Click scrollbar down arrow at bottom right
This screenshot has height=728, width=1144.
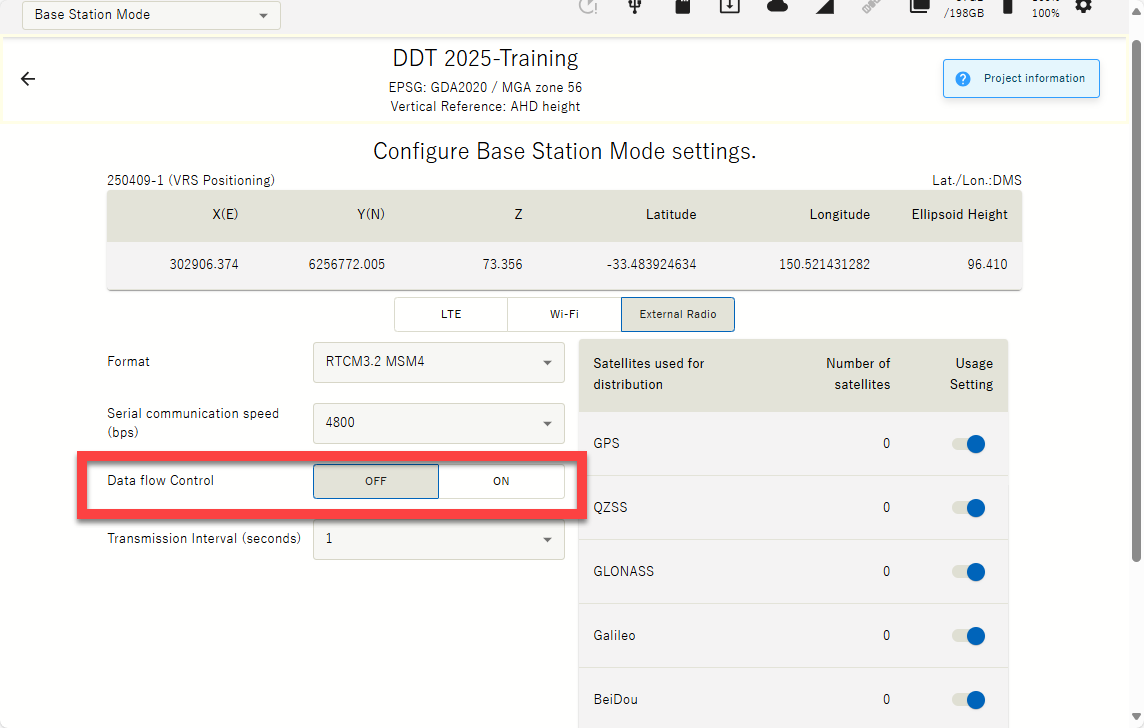point(1136,716)
